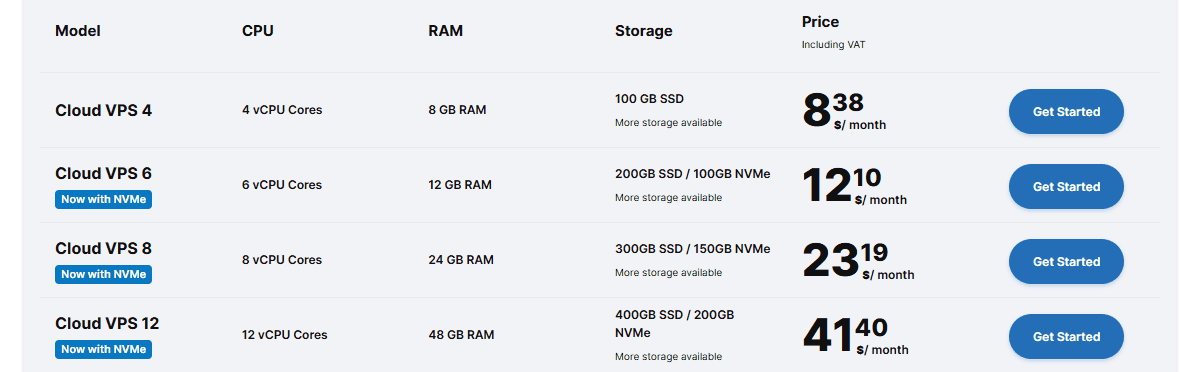Click the 24 GB RAM cell

pos(461,260)
